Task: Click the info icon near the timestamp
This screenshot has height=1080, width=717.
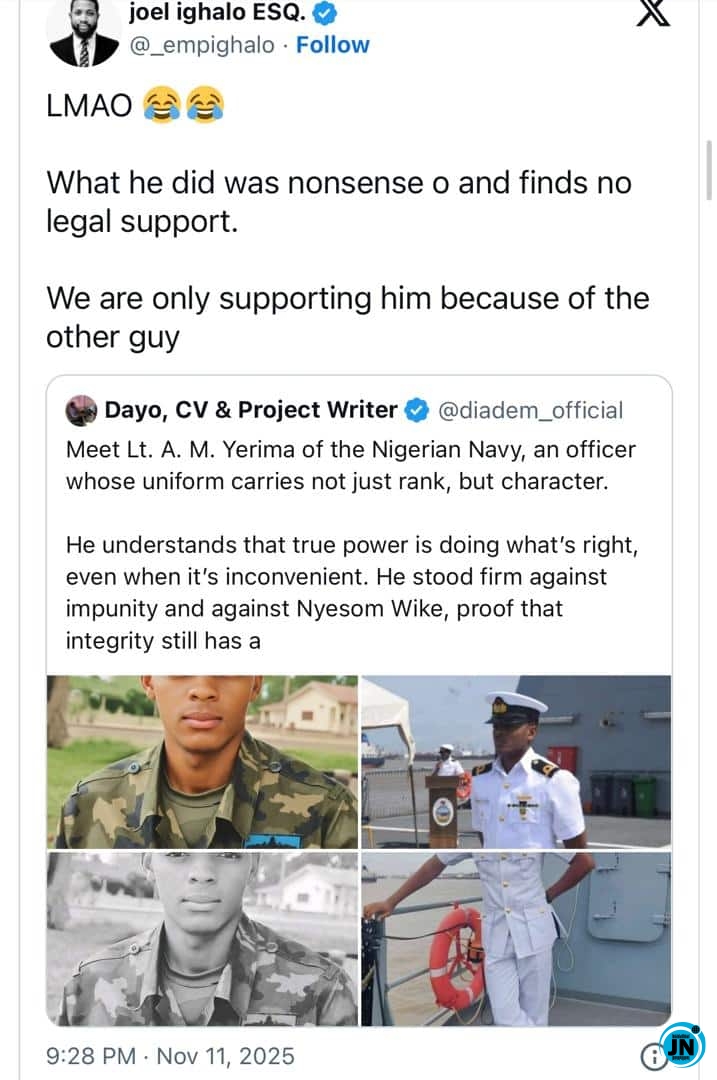Action: point(651,1055)
